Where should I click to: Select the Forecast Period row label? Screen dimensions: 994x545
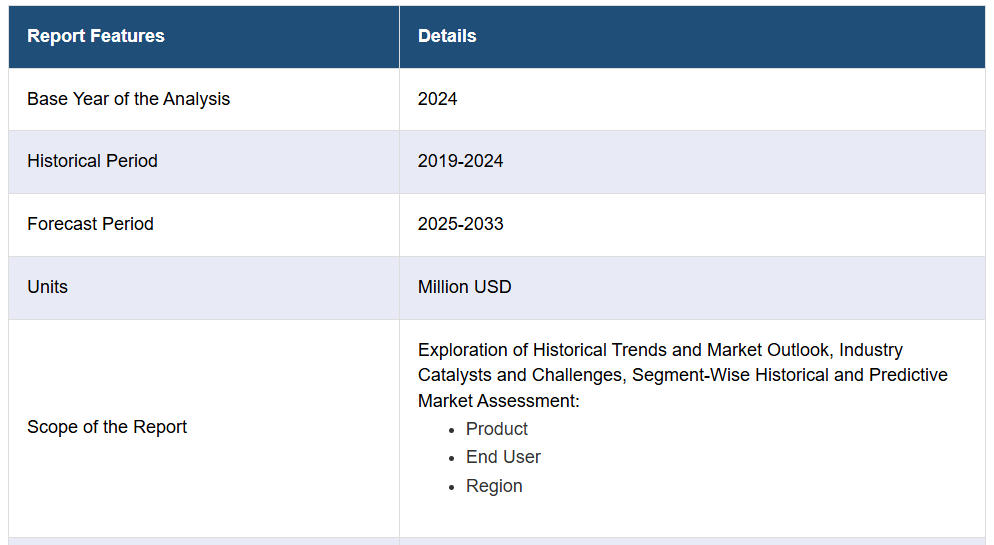(91, 224)
